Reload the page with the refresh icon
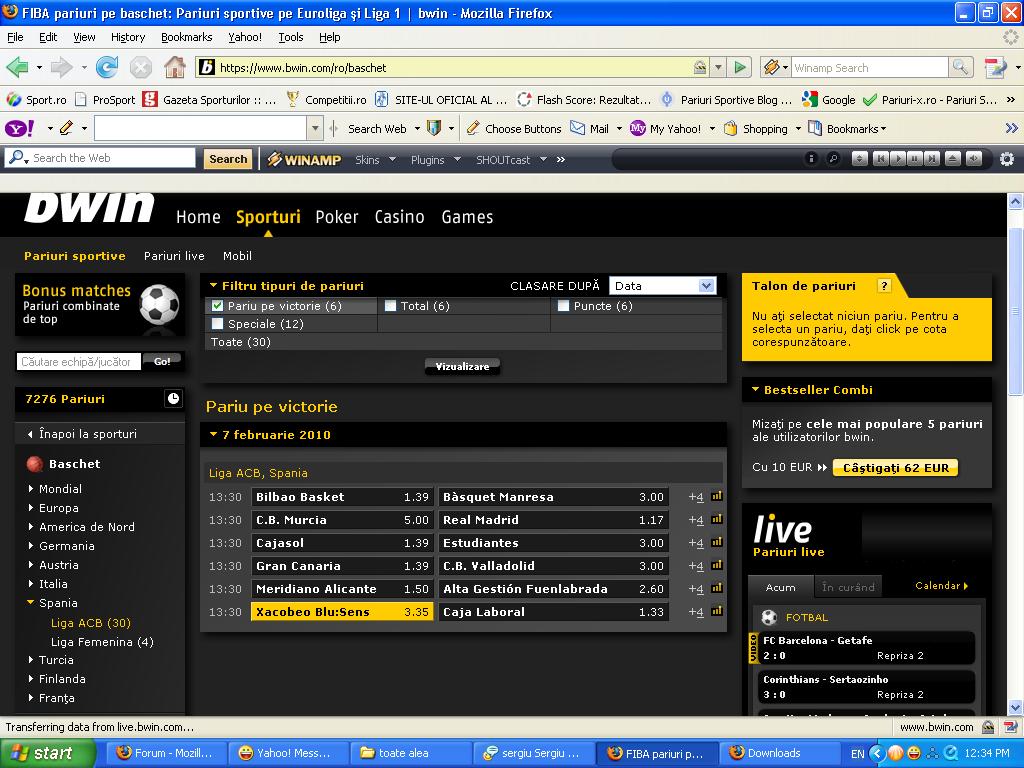The width and height of the screenshot is (1024, 768). click(106, 67)
